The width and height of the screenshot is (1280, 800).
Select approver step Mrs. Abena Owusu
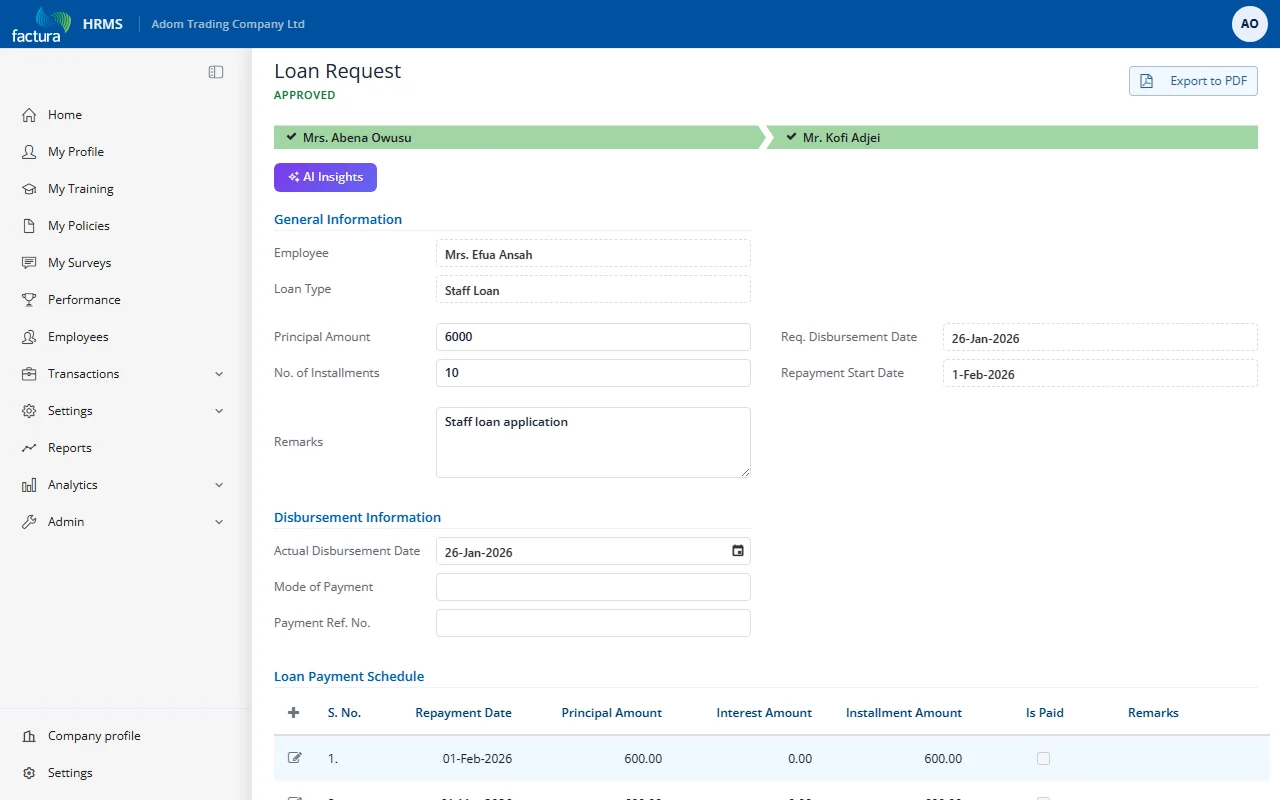point(518,138)
